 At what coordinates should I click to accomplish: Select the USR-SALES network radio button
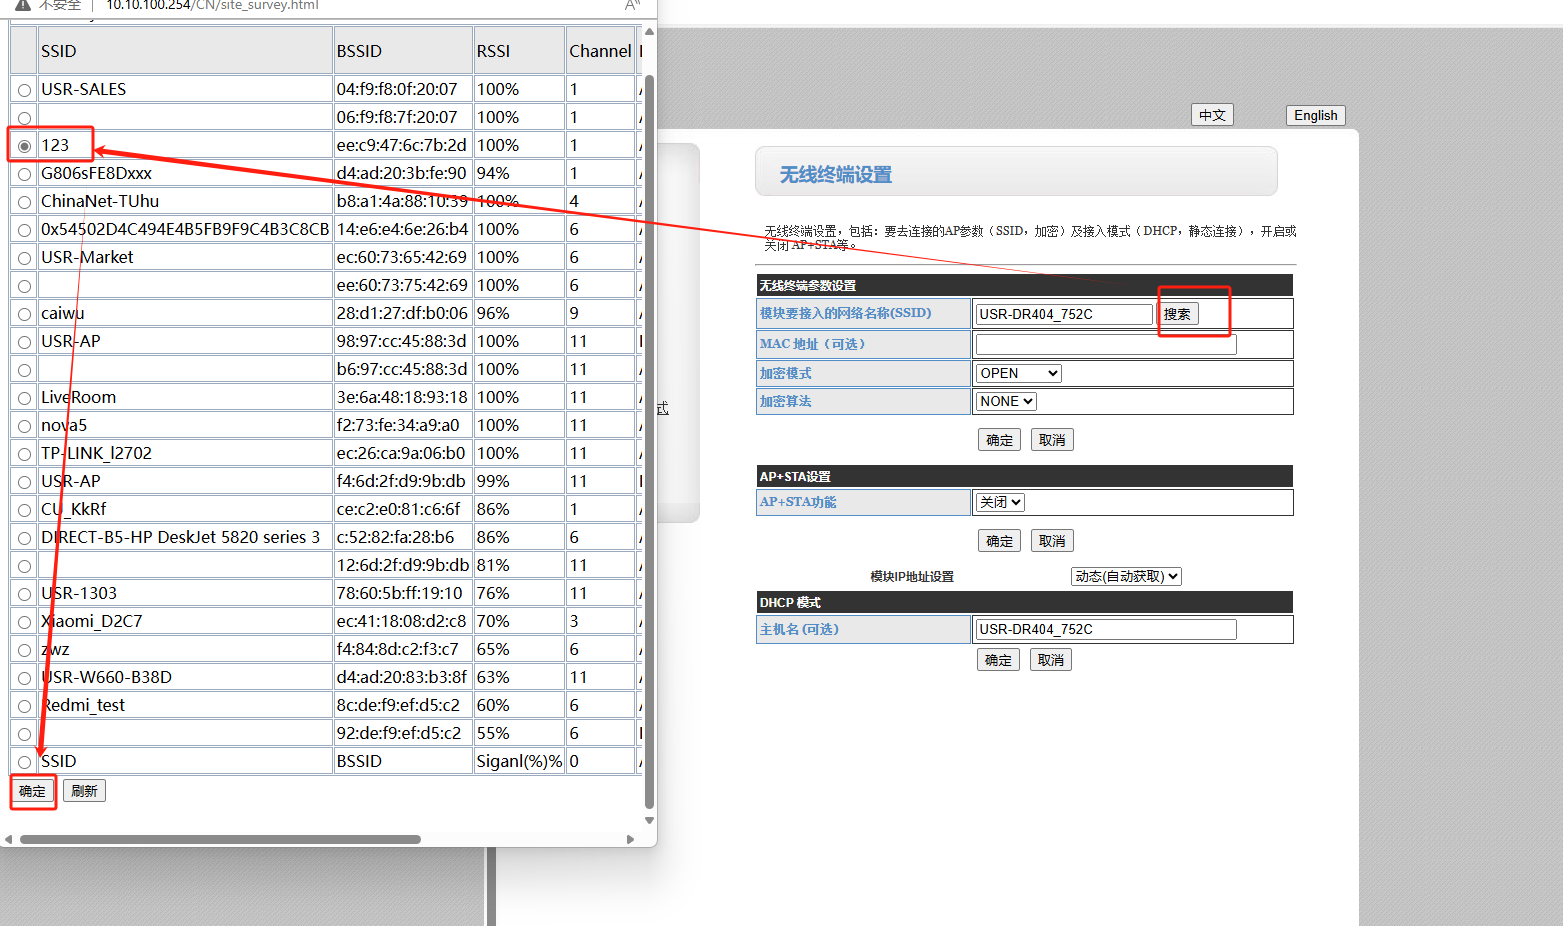[25, 90]
